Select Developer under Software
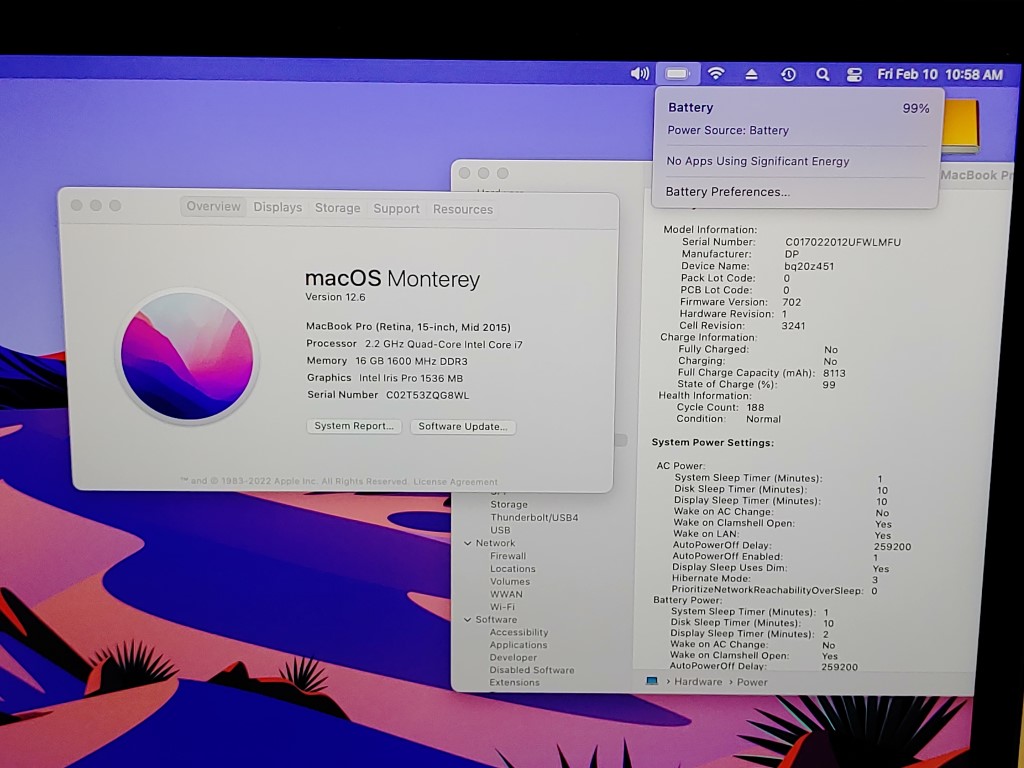The height and width of the screenshot is (768, 1024). [x=513, y=658]
